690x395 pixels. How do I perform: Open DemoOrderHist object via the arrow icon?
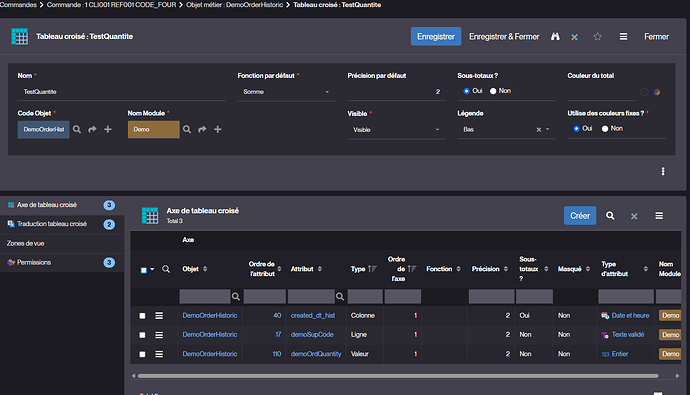(92, 129)
